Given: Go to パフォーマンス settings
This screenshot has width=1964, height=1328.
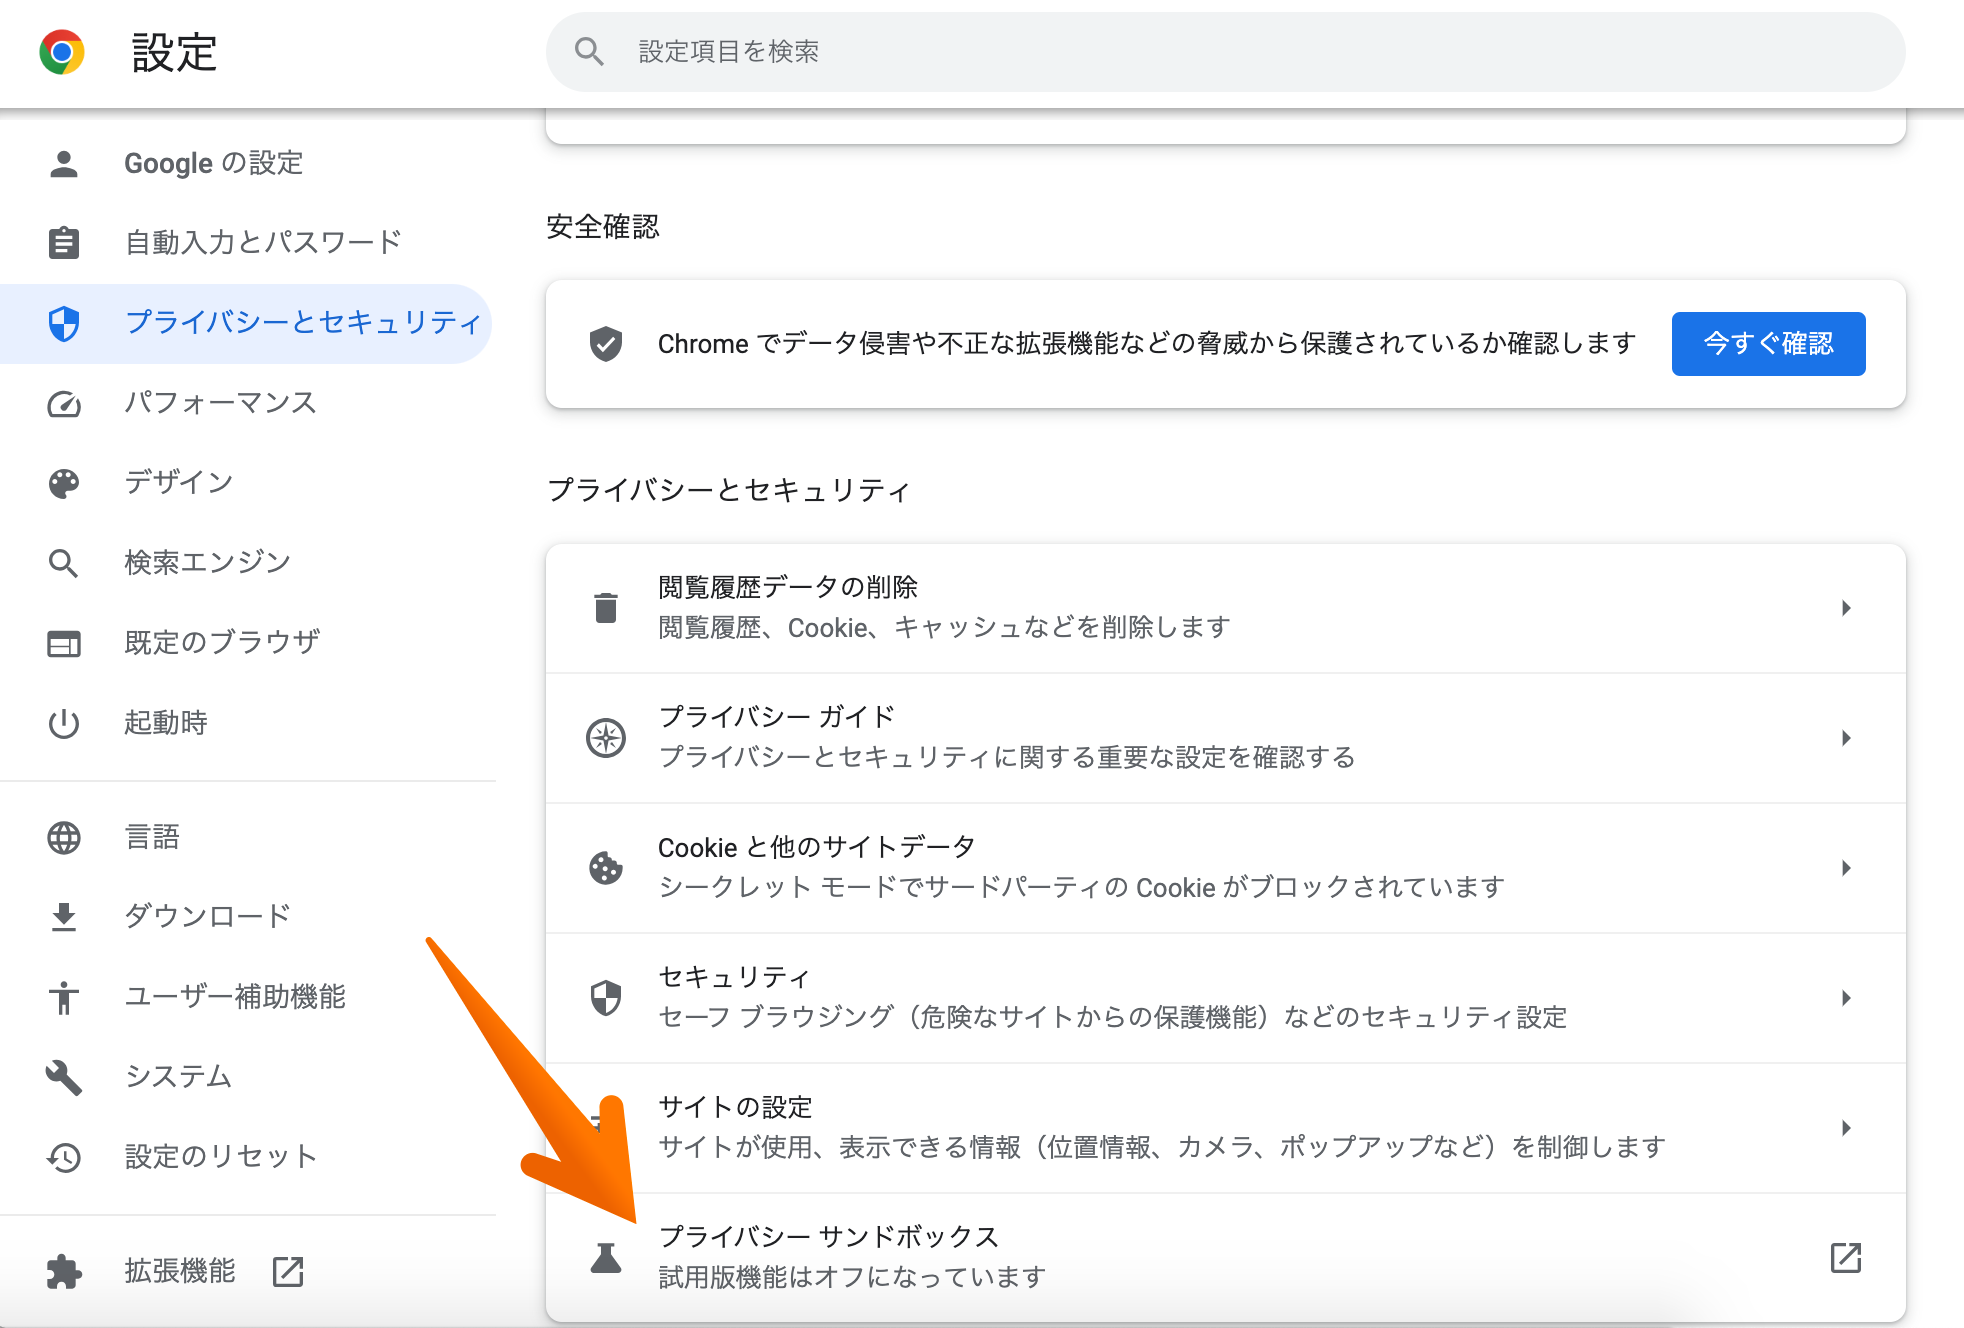Looking at the screenshot, I should (246, 403).
